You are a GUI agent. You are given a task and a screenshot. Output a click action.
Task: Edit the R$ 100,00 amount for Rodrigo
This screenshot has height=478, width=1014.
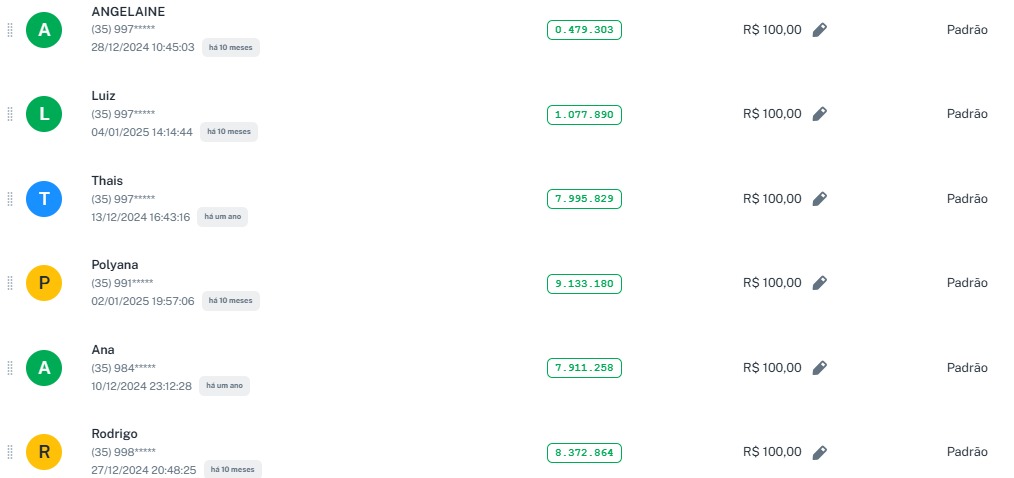(820, 452)
